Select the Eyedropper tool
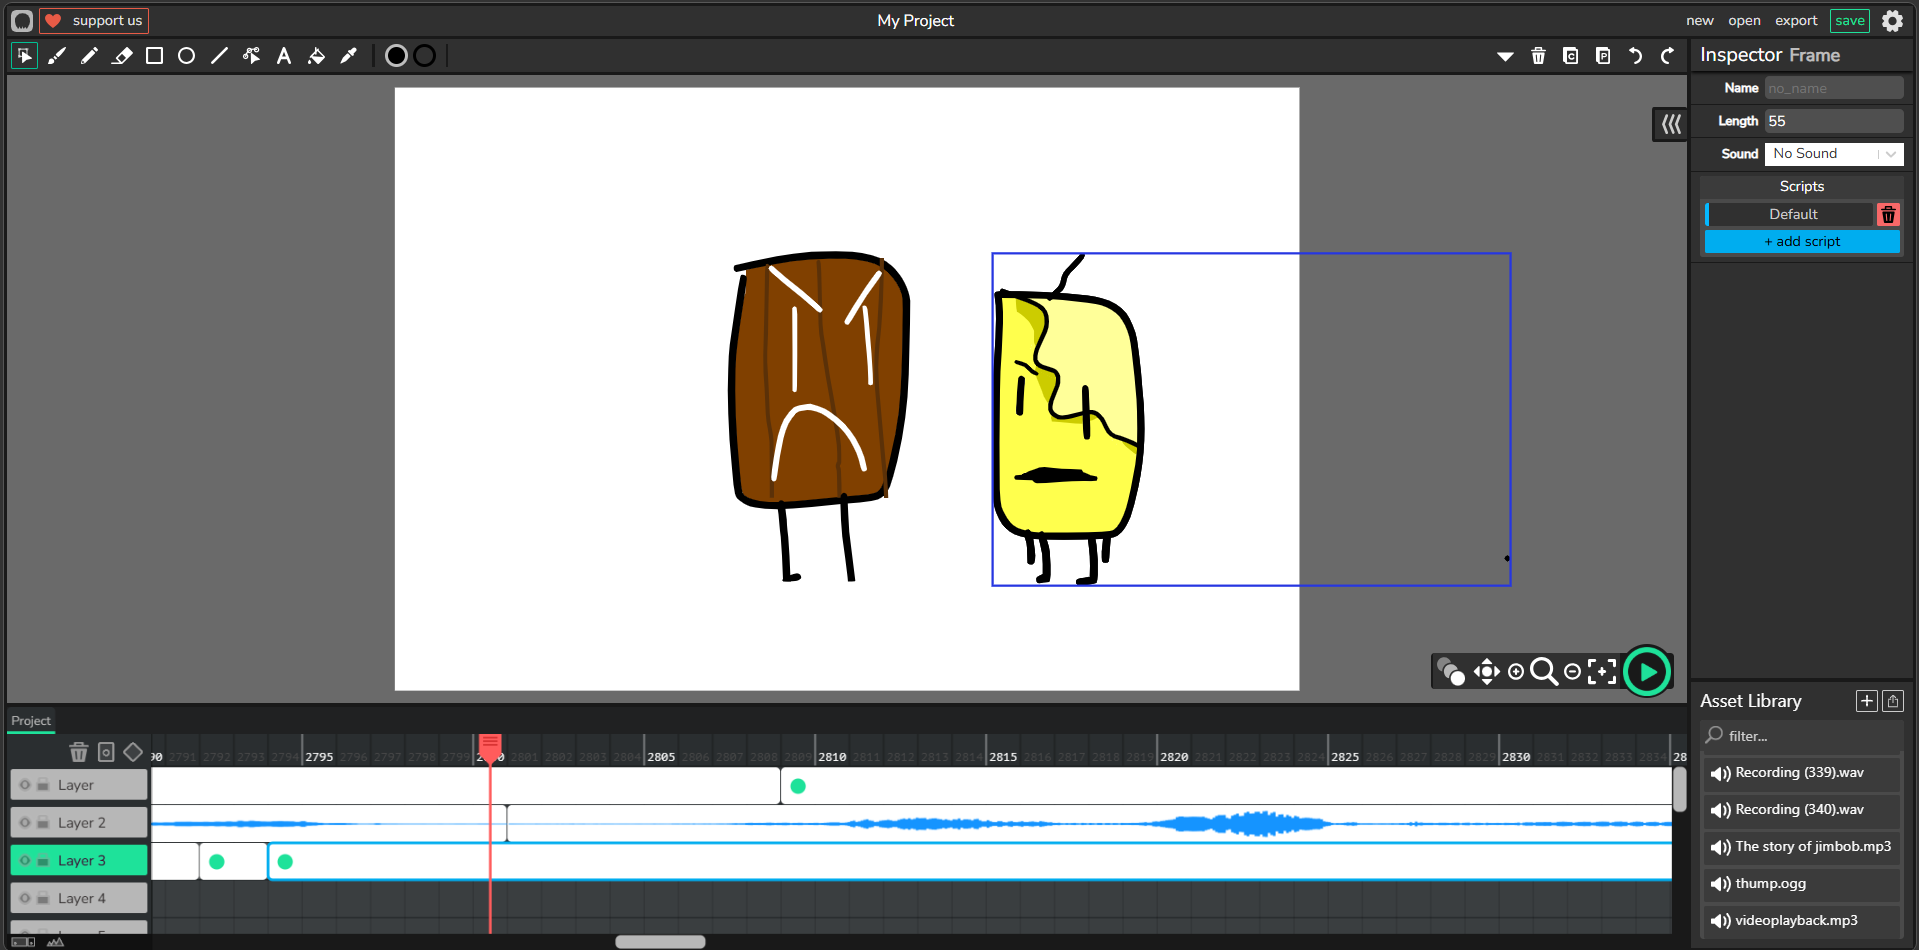 click(349, 56)
